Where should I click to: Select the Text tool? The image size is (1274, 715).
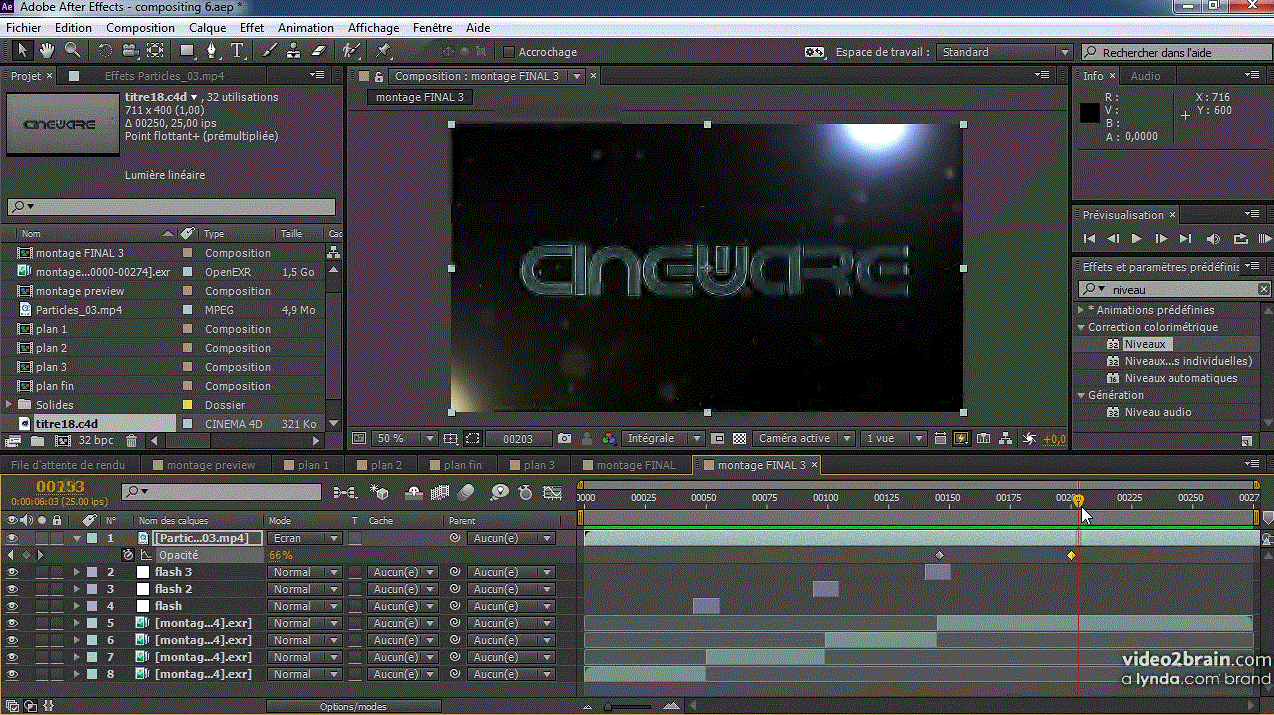[238, 50]
